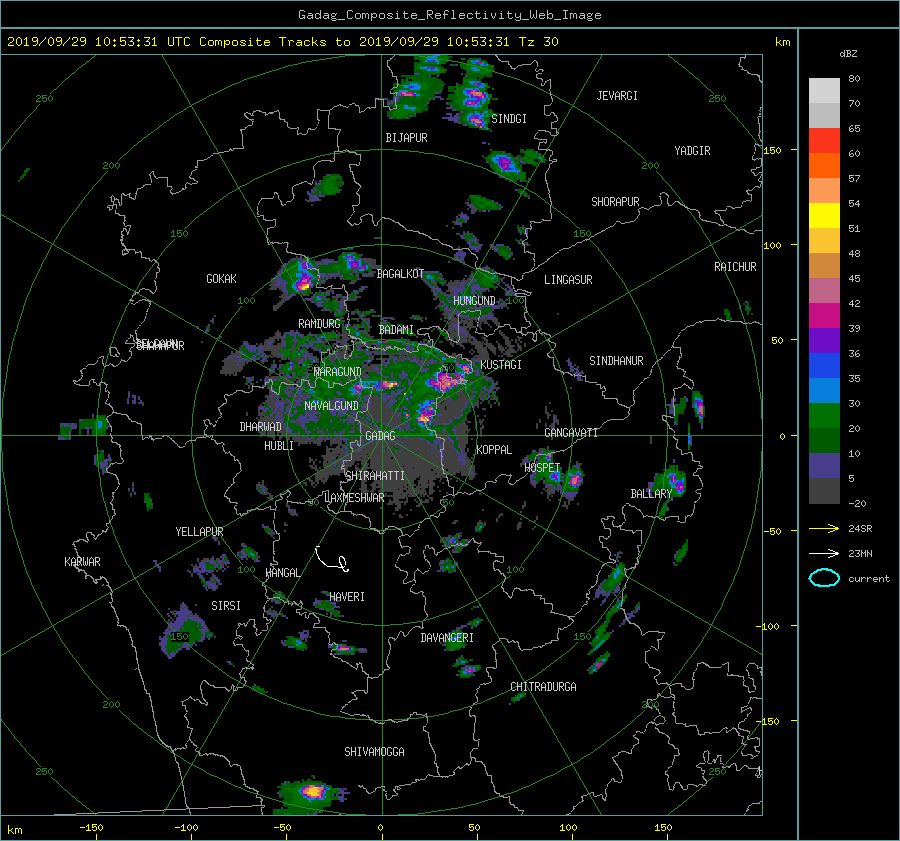
Task: Click the dBZ legend heading
Action: pyautogui.click(x=848, y=54)
